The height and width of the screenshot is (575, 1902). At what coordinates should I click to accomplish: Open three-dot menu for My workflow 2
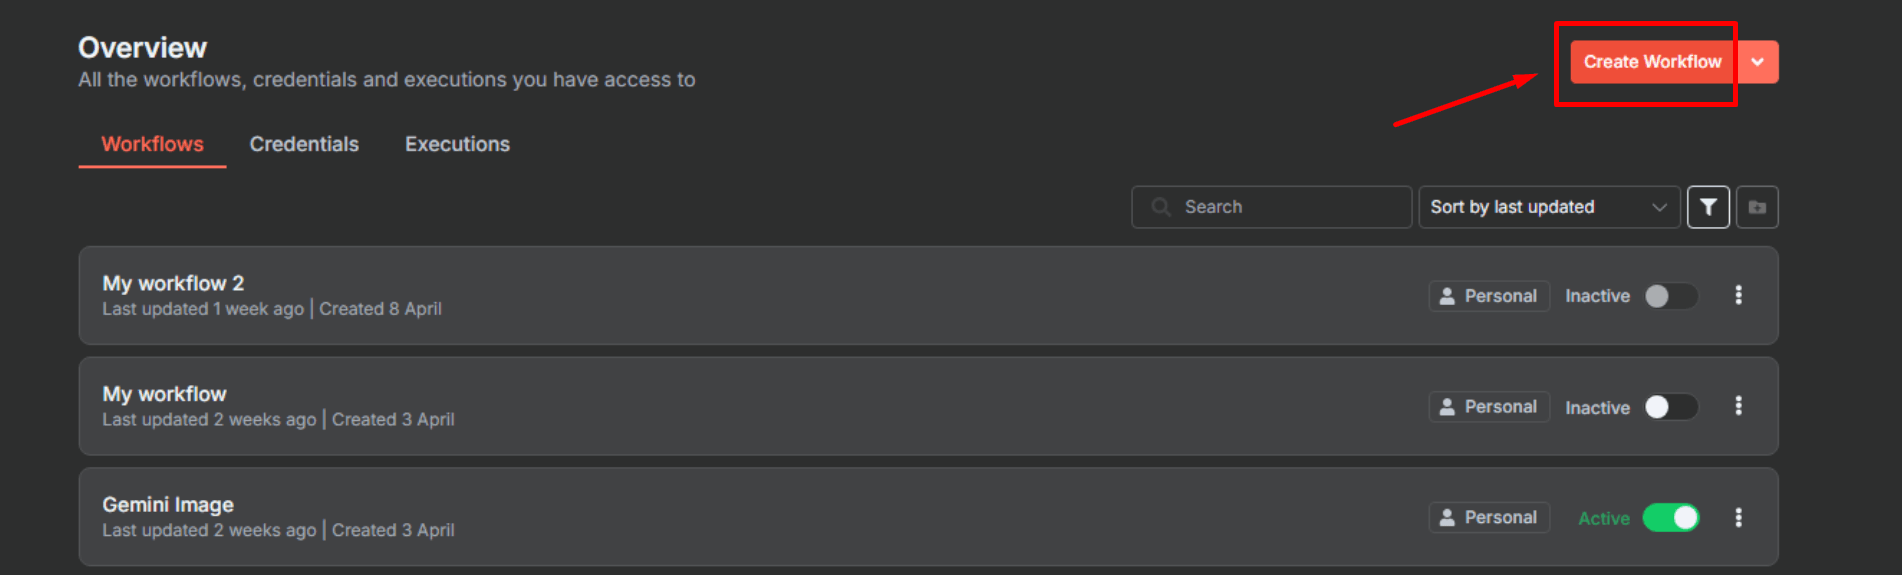point(1738,295)
